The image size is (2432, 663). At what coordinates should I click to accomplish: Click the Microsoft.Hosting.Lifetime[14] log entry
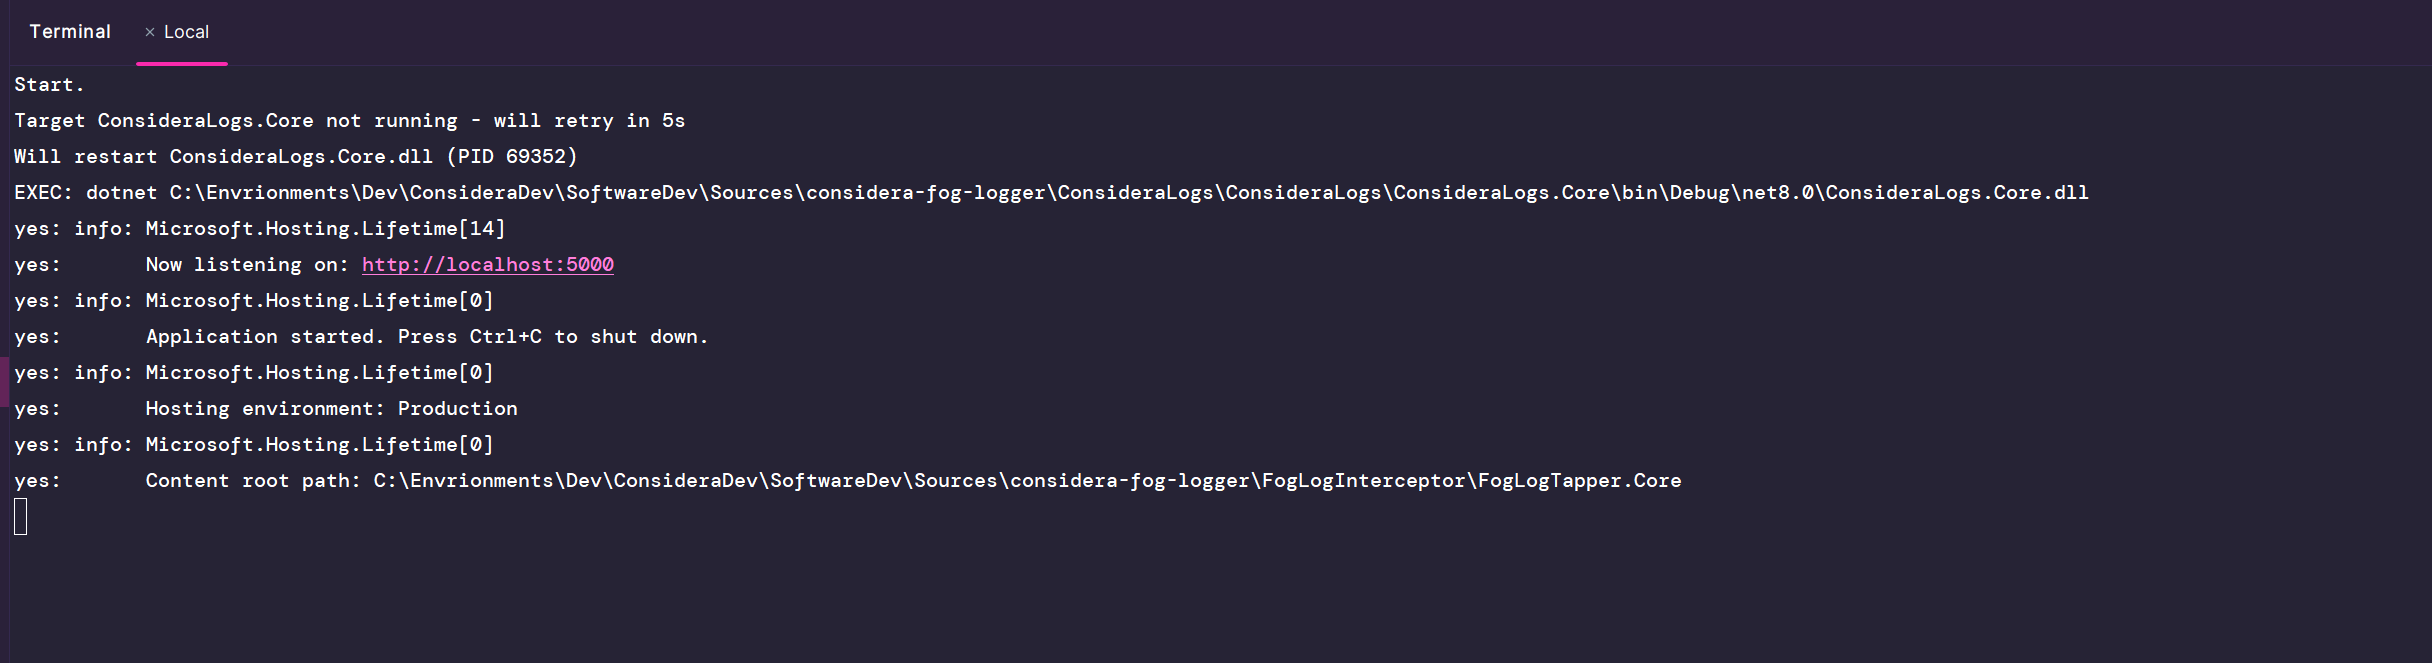click(x=325, y=229)
